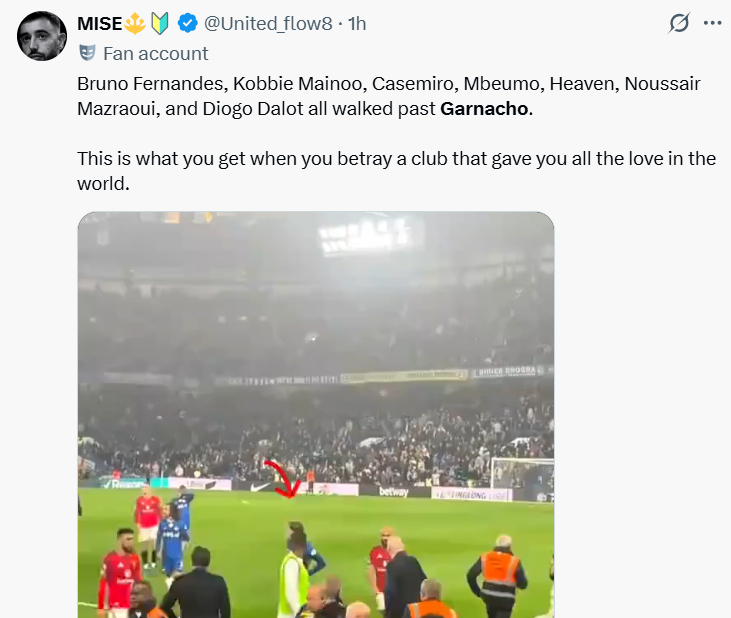Click the betway advertising board in the video
This screenshot has width=731, height=618.
tap(394, 491)
